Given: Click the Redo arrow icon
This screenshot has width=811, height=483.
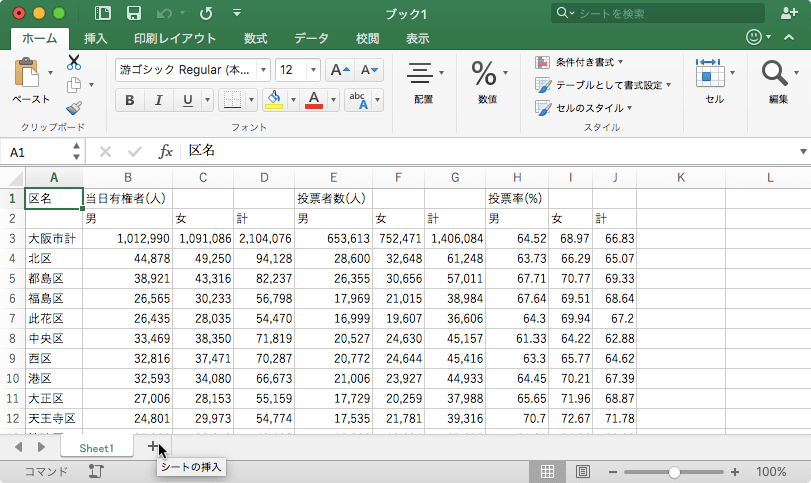Looking at the screenshot, I should point(206,13).
